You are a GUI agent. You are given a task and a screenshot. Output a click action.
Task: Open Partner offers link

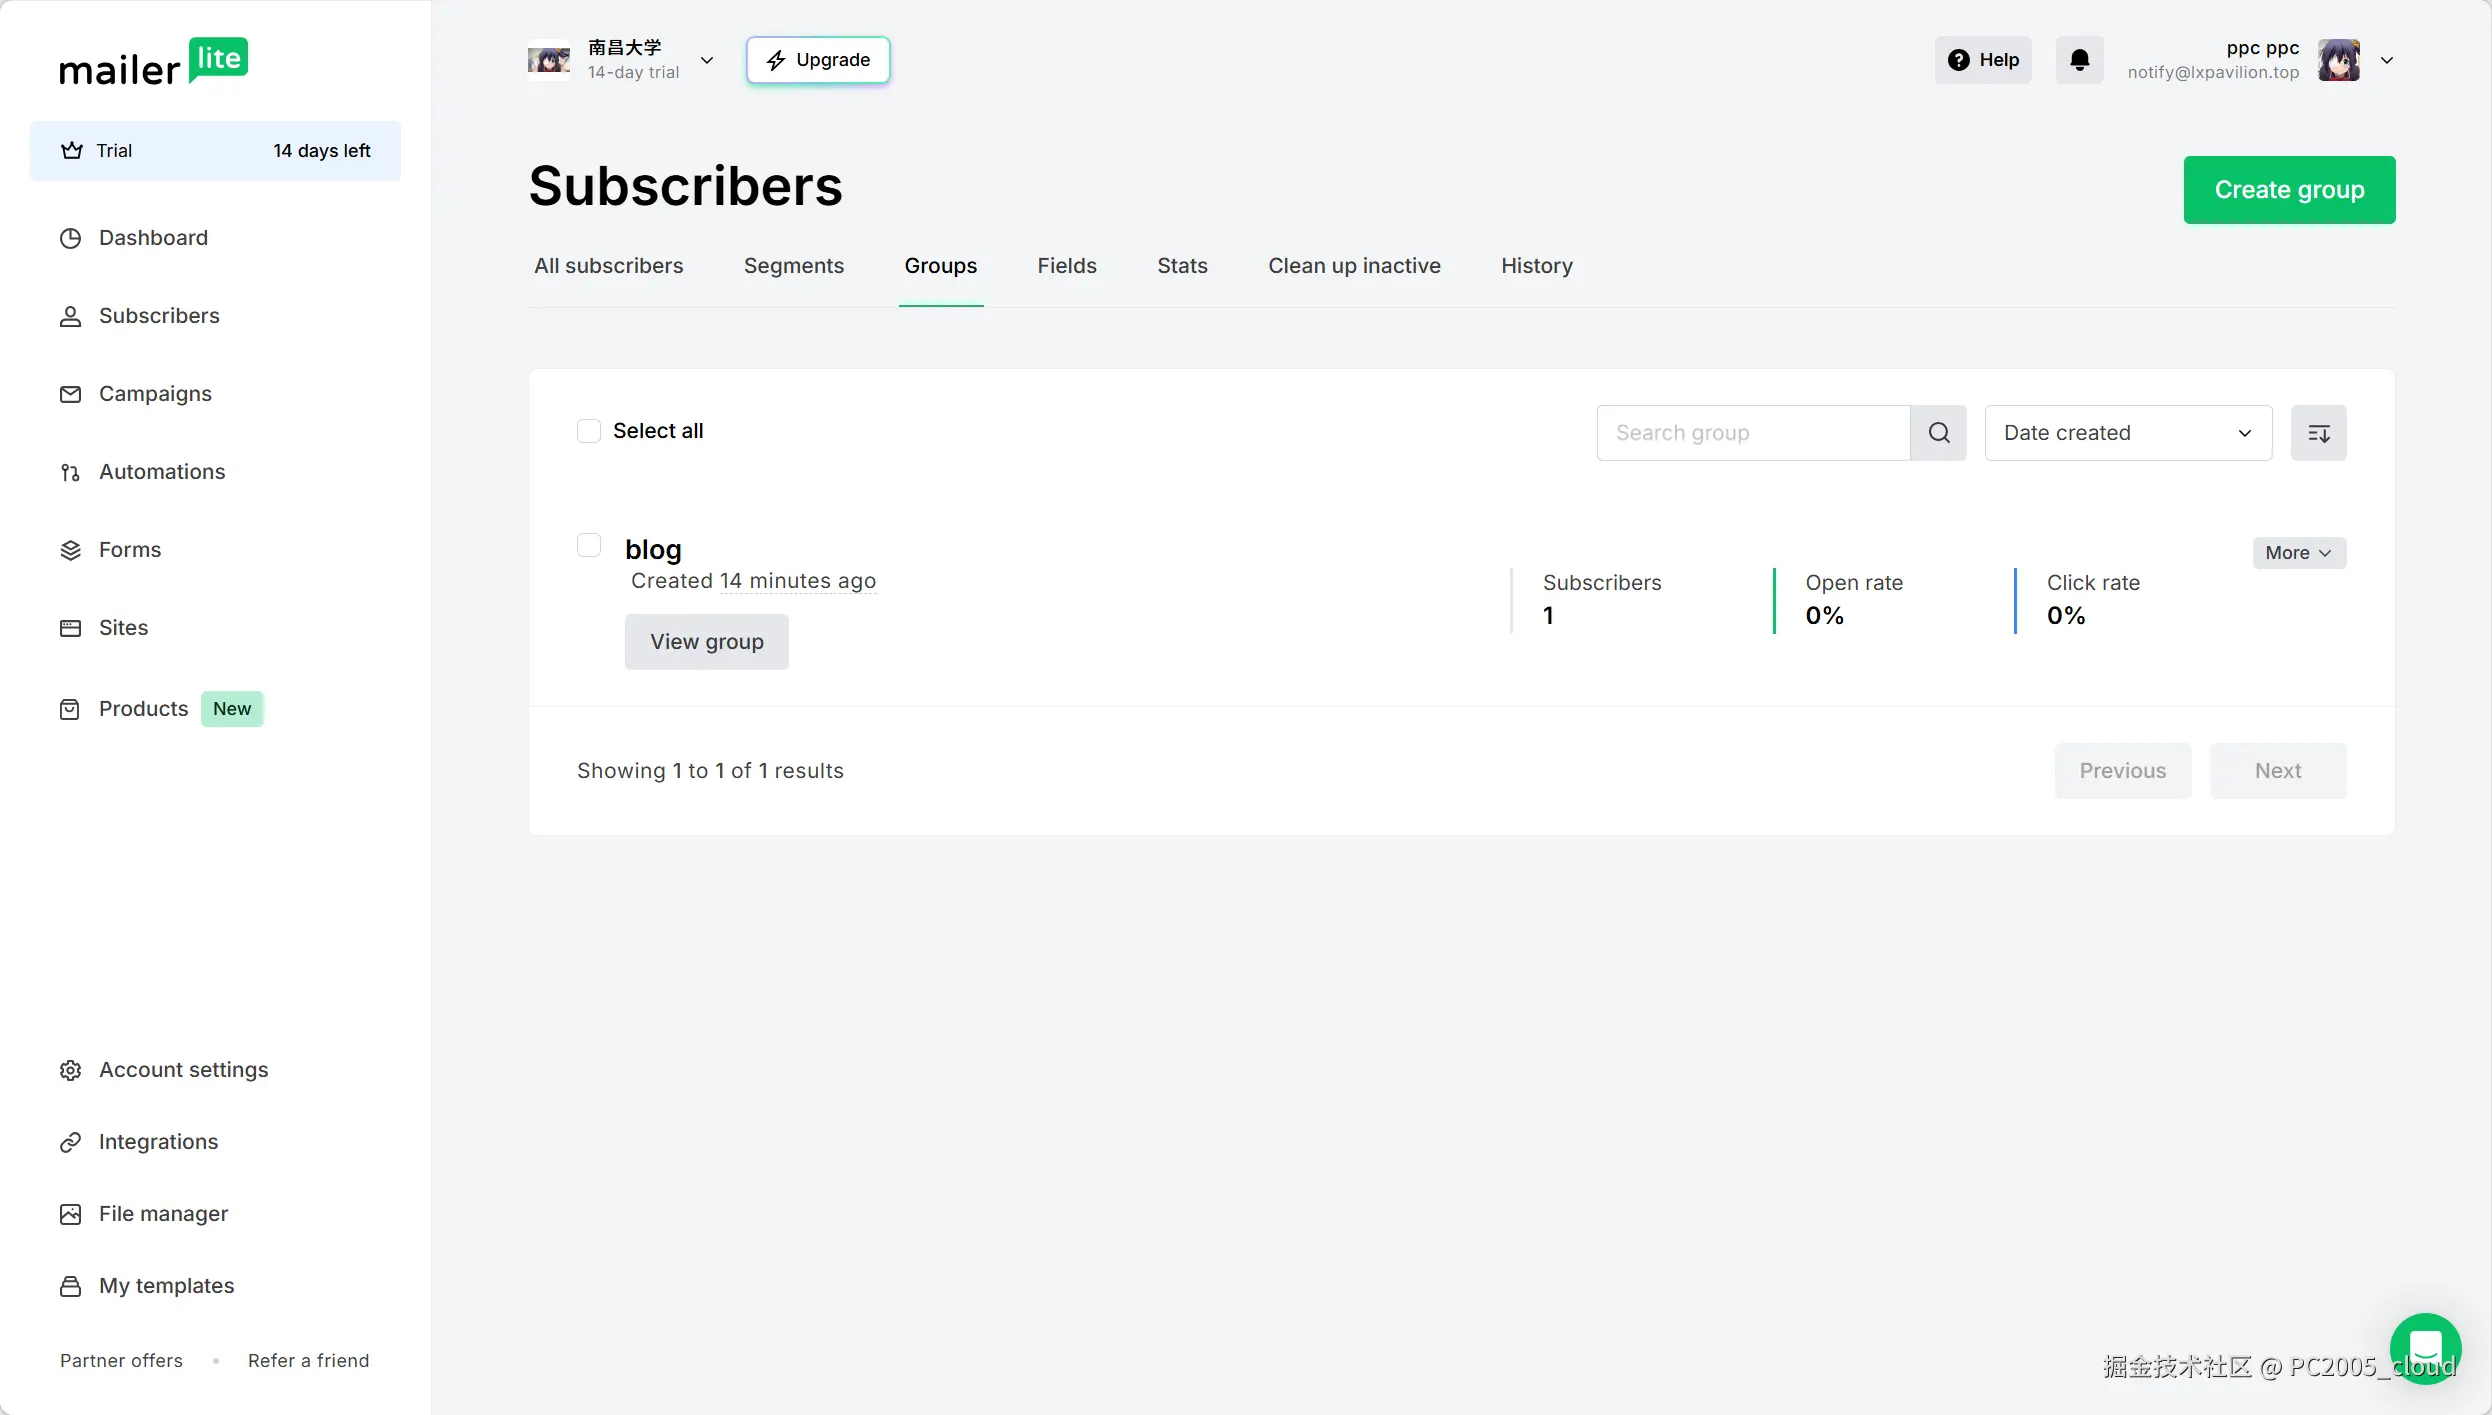coord(122,1361)
